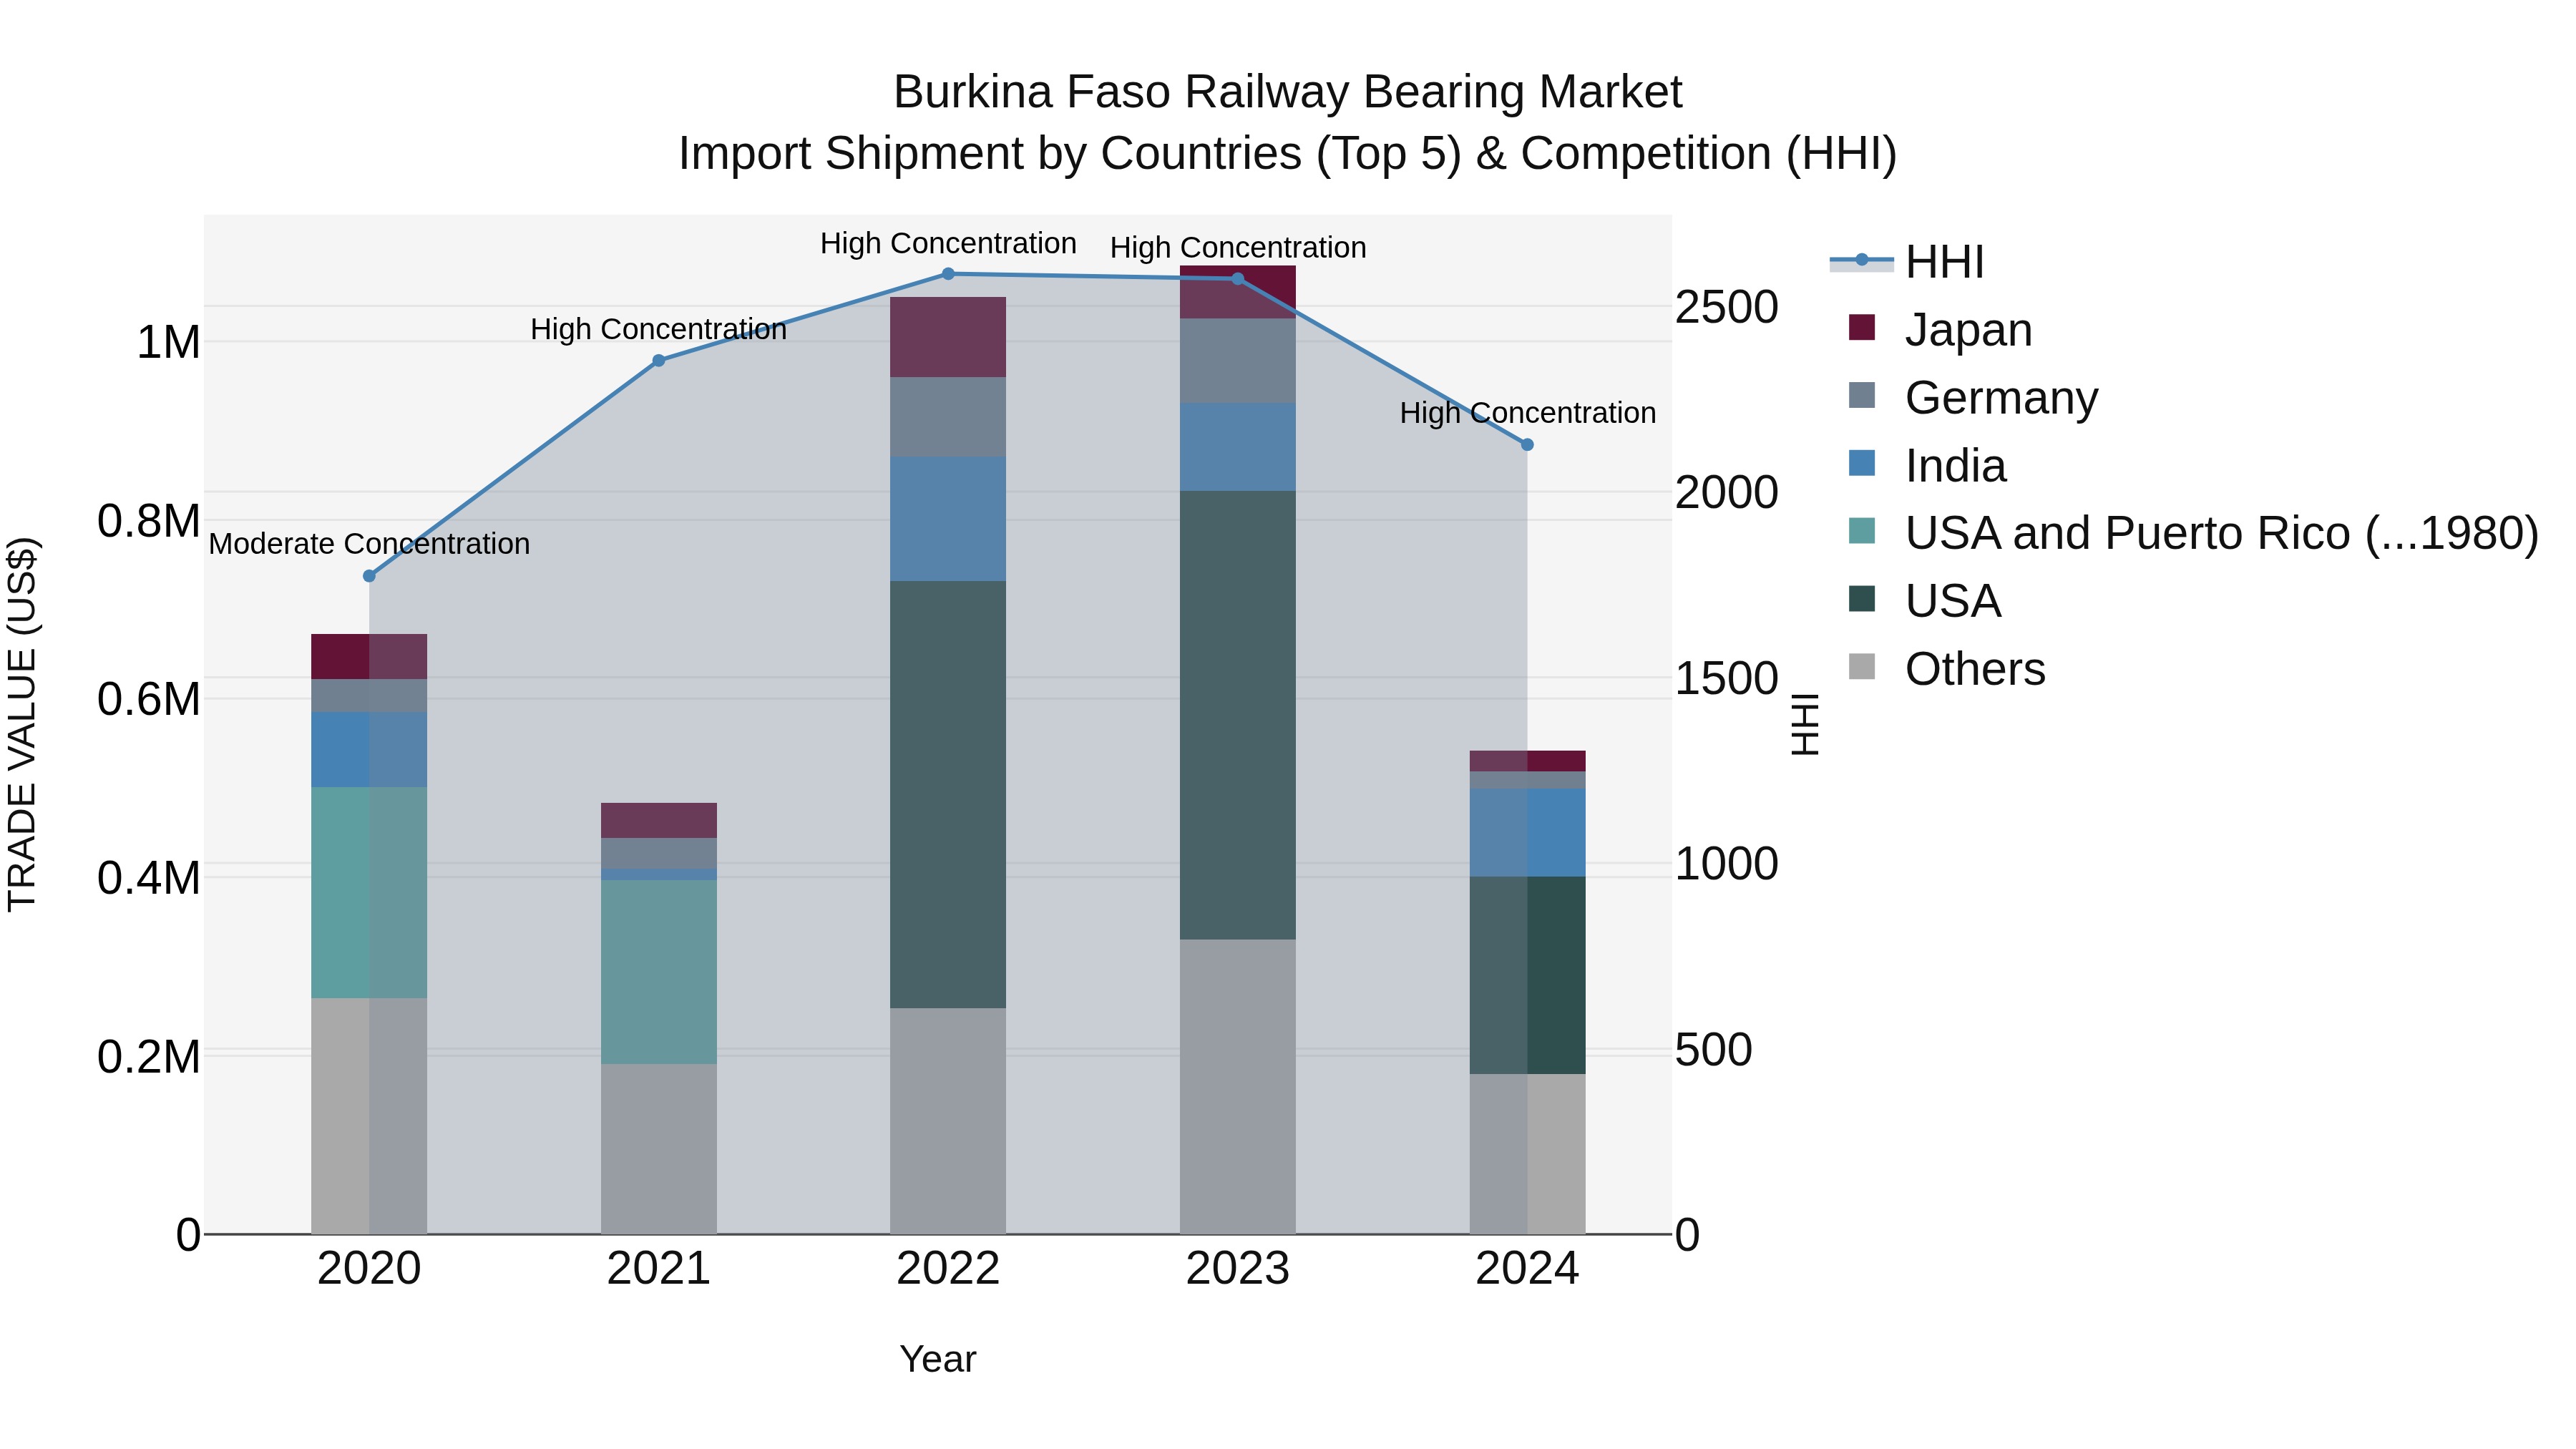The height and width of the screenshot is (1449, 2576).
Task: Click the Others segment of the 2023 bar
Action: click(1238, 1086)
